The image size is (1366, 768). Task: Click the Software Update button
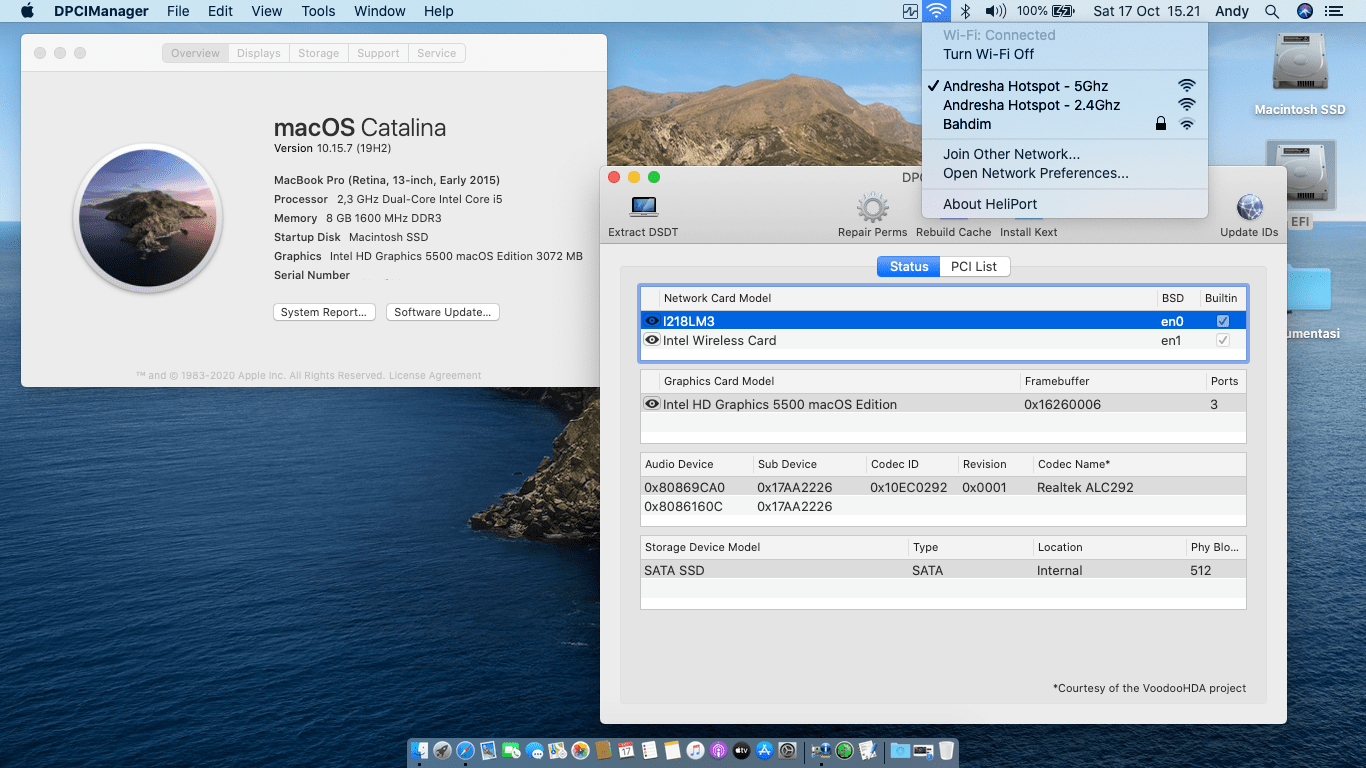(x=442, y=312)
